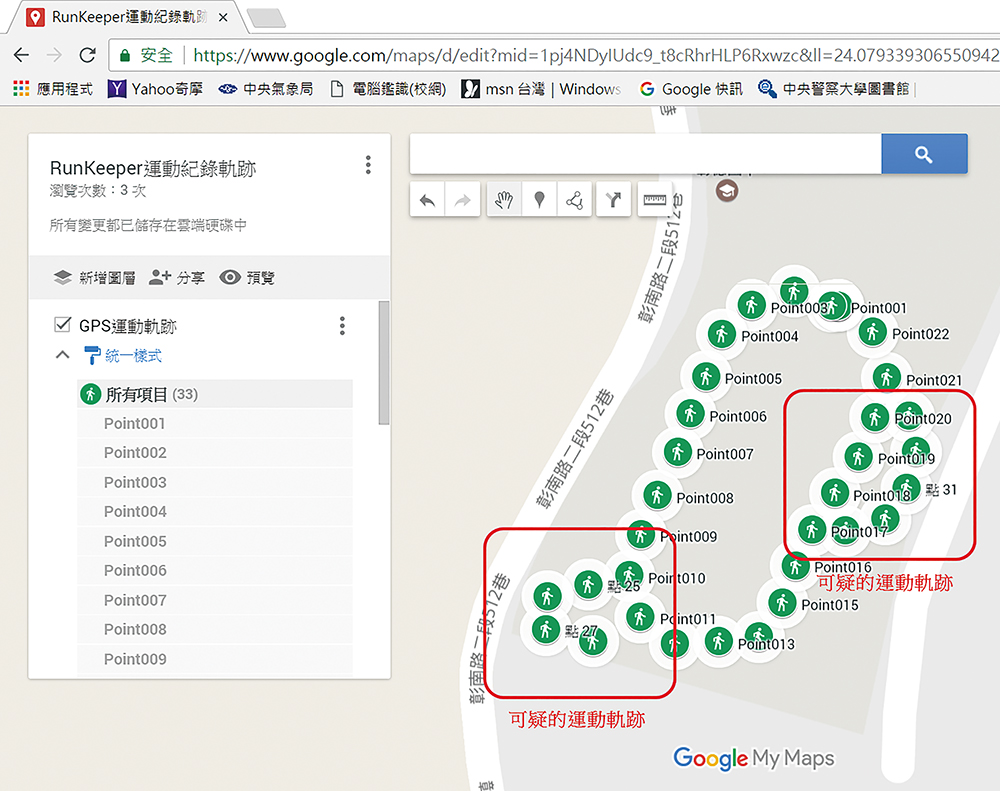
Task: Click the Point015 marker on the map
Action: (782, 603)
